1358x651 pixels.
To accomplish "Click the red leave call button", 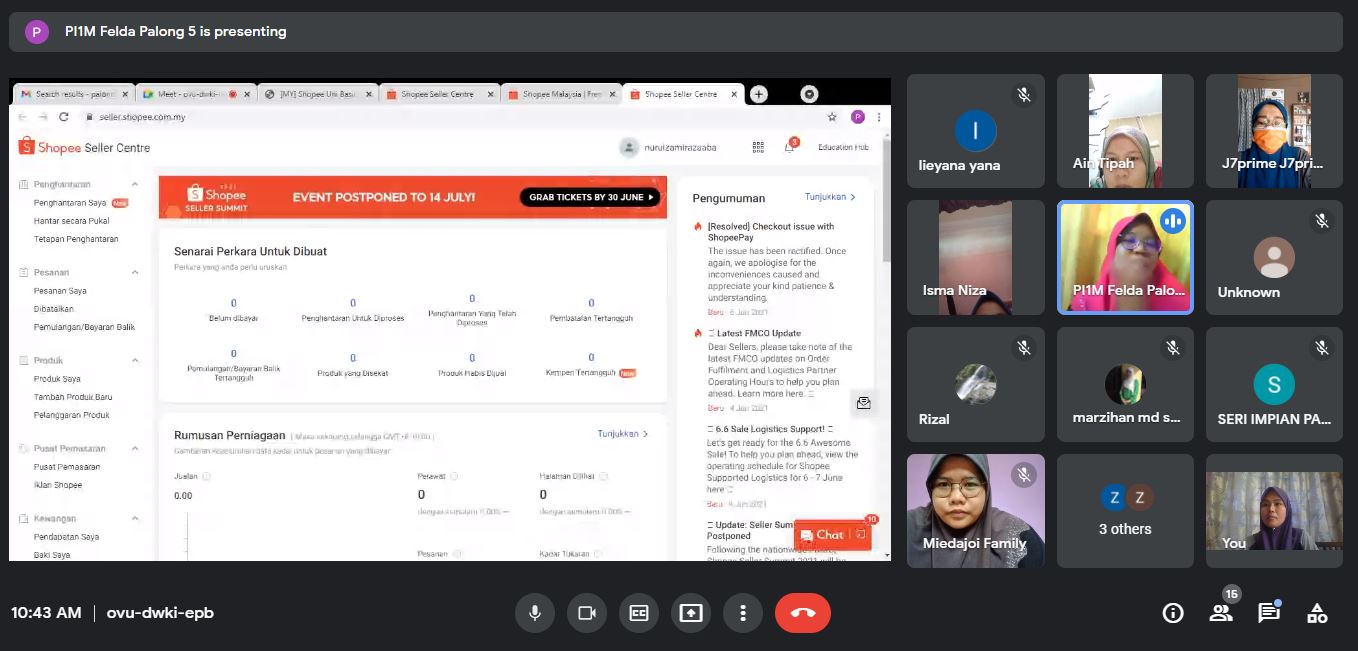I will (x=802, y=613).
